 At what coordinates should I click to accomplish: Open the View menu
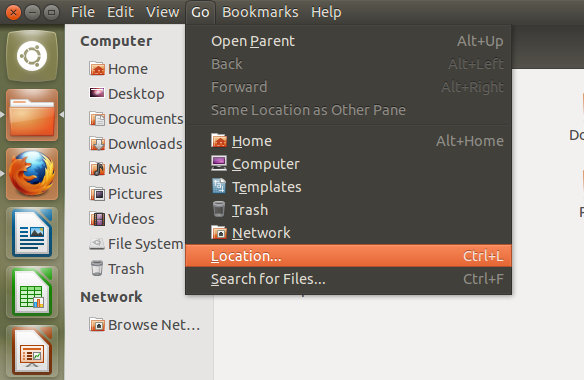coord(162,12)
